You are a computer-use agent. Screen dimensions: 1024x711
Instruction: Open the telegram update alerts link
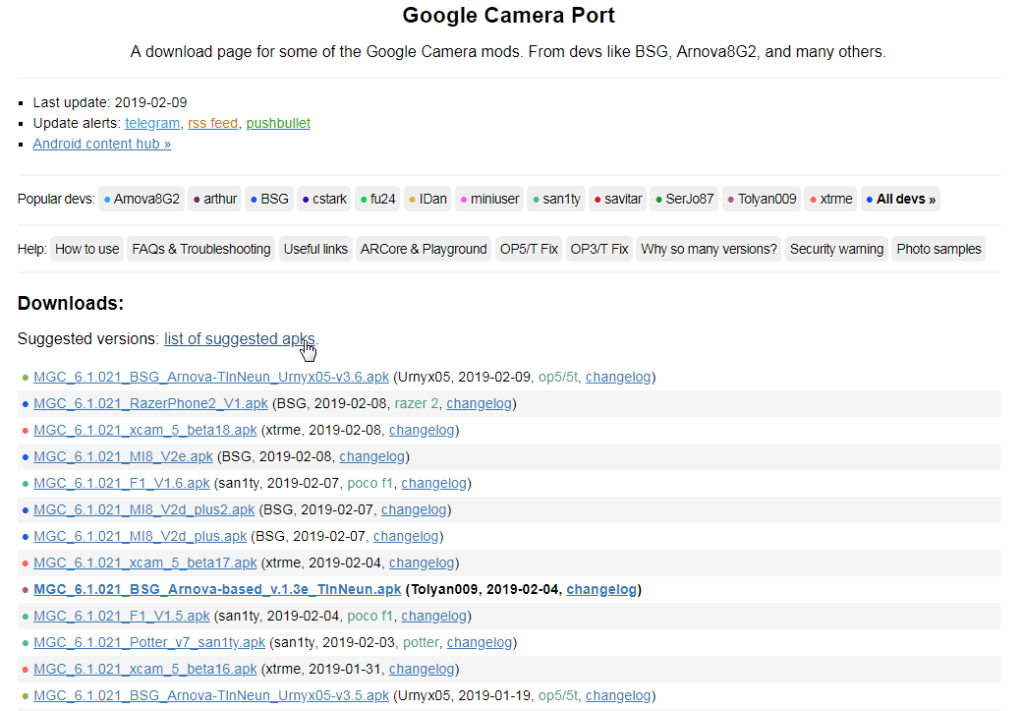coord(152,123)
